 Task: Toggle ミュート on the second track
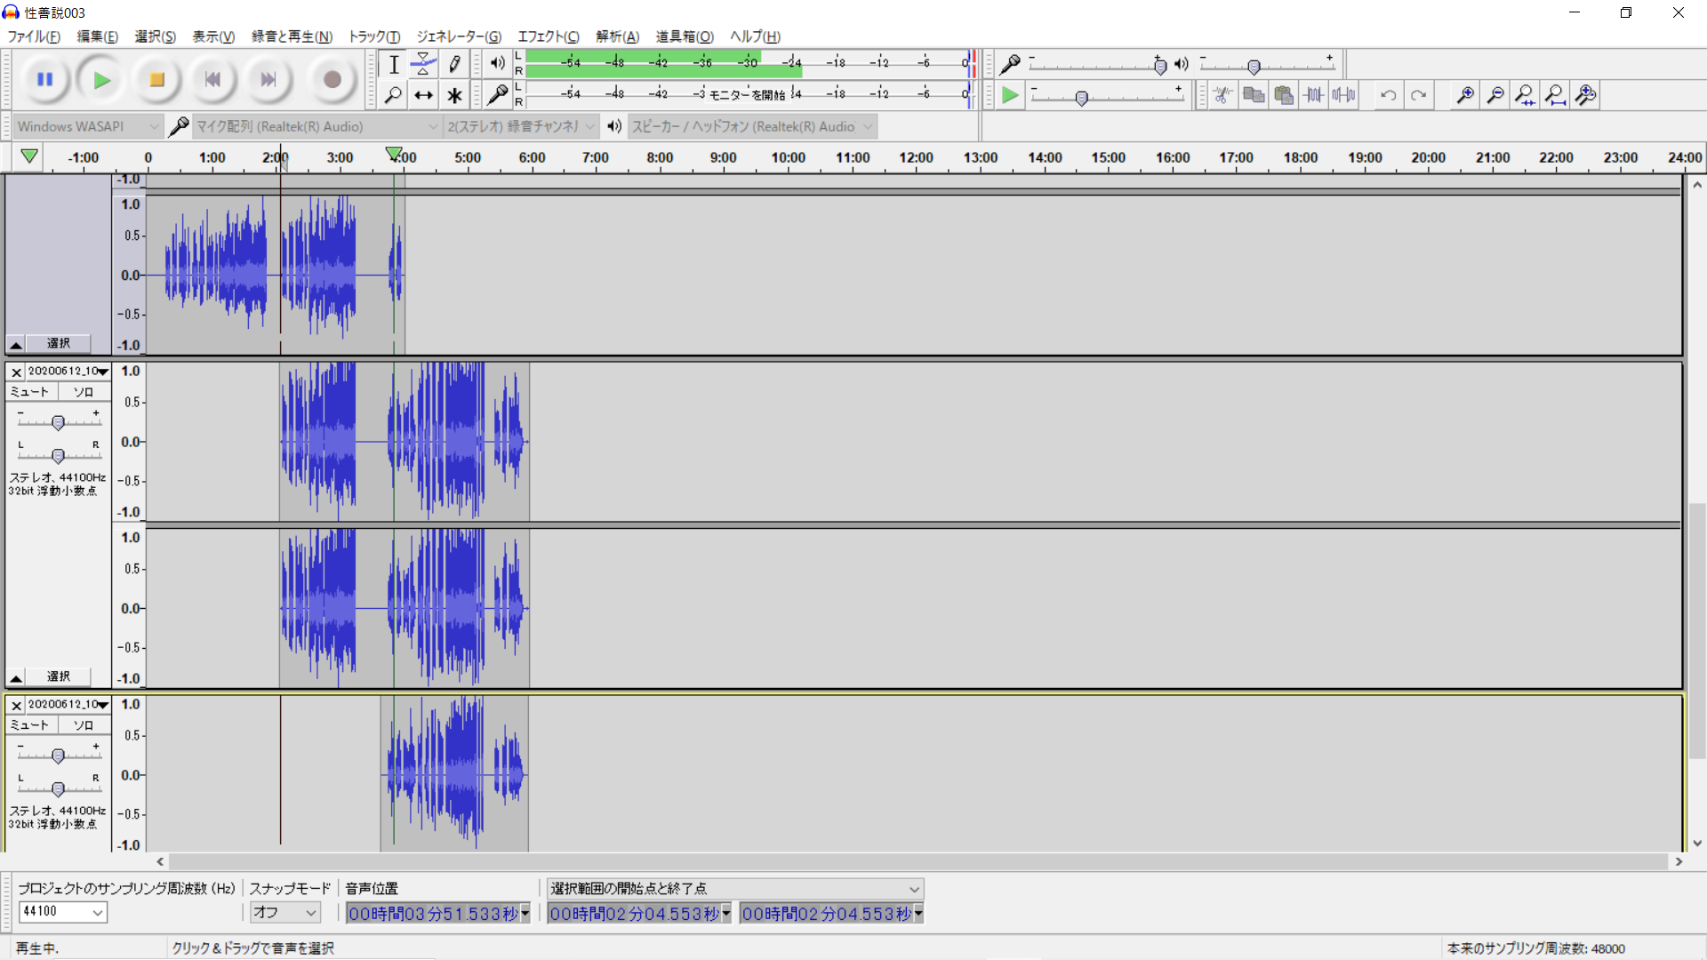(x=30, y=392)
